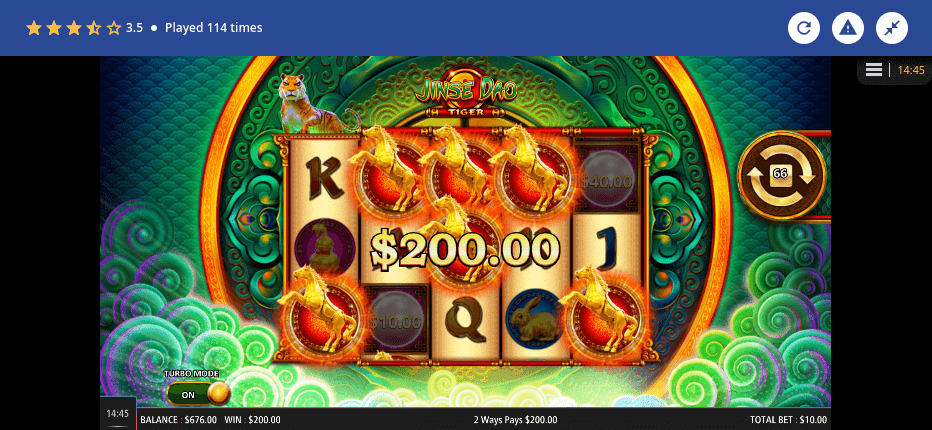Viewport: 932px width, 430px height.
Task: Click the reload game icon
Action: point(804,28)
